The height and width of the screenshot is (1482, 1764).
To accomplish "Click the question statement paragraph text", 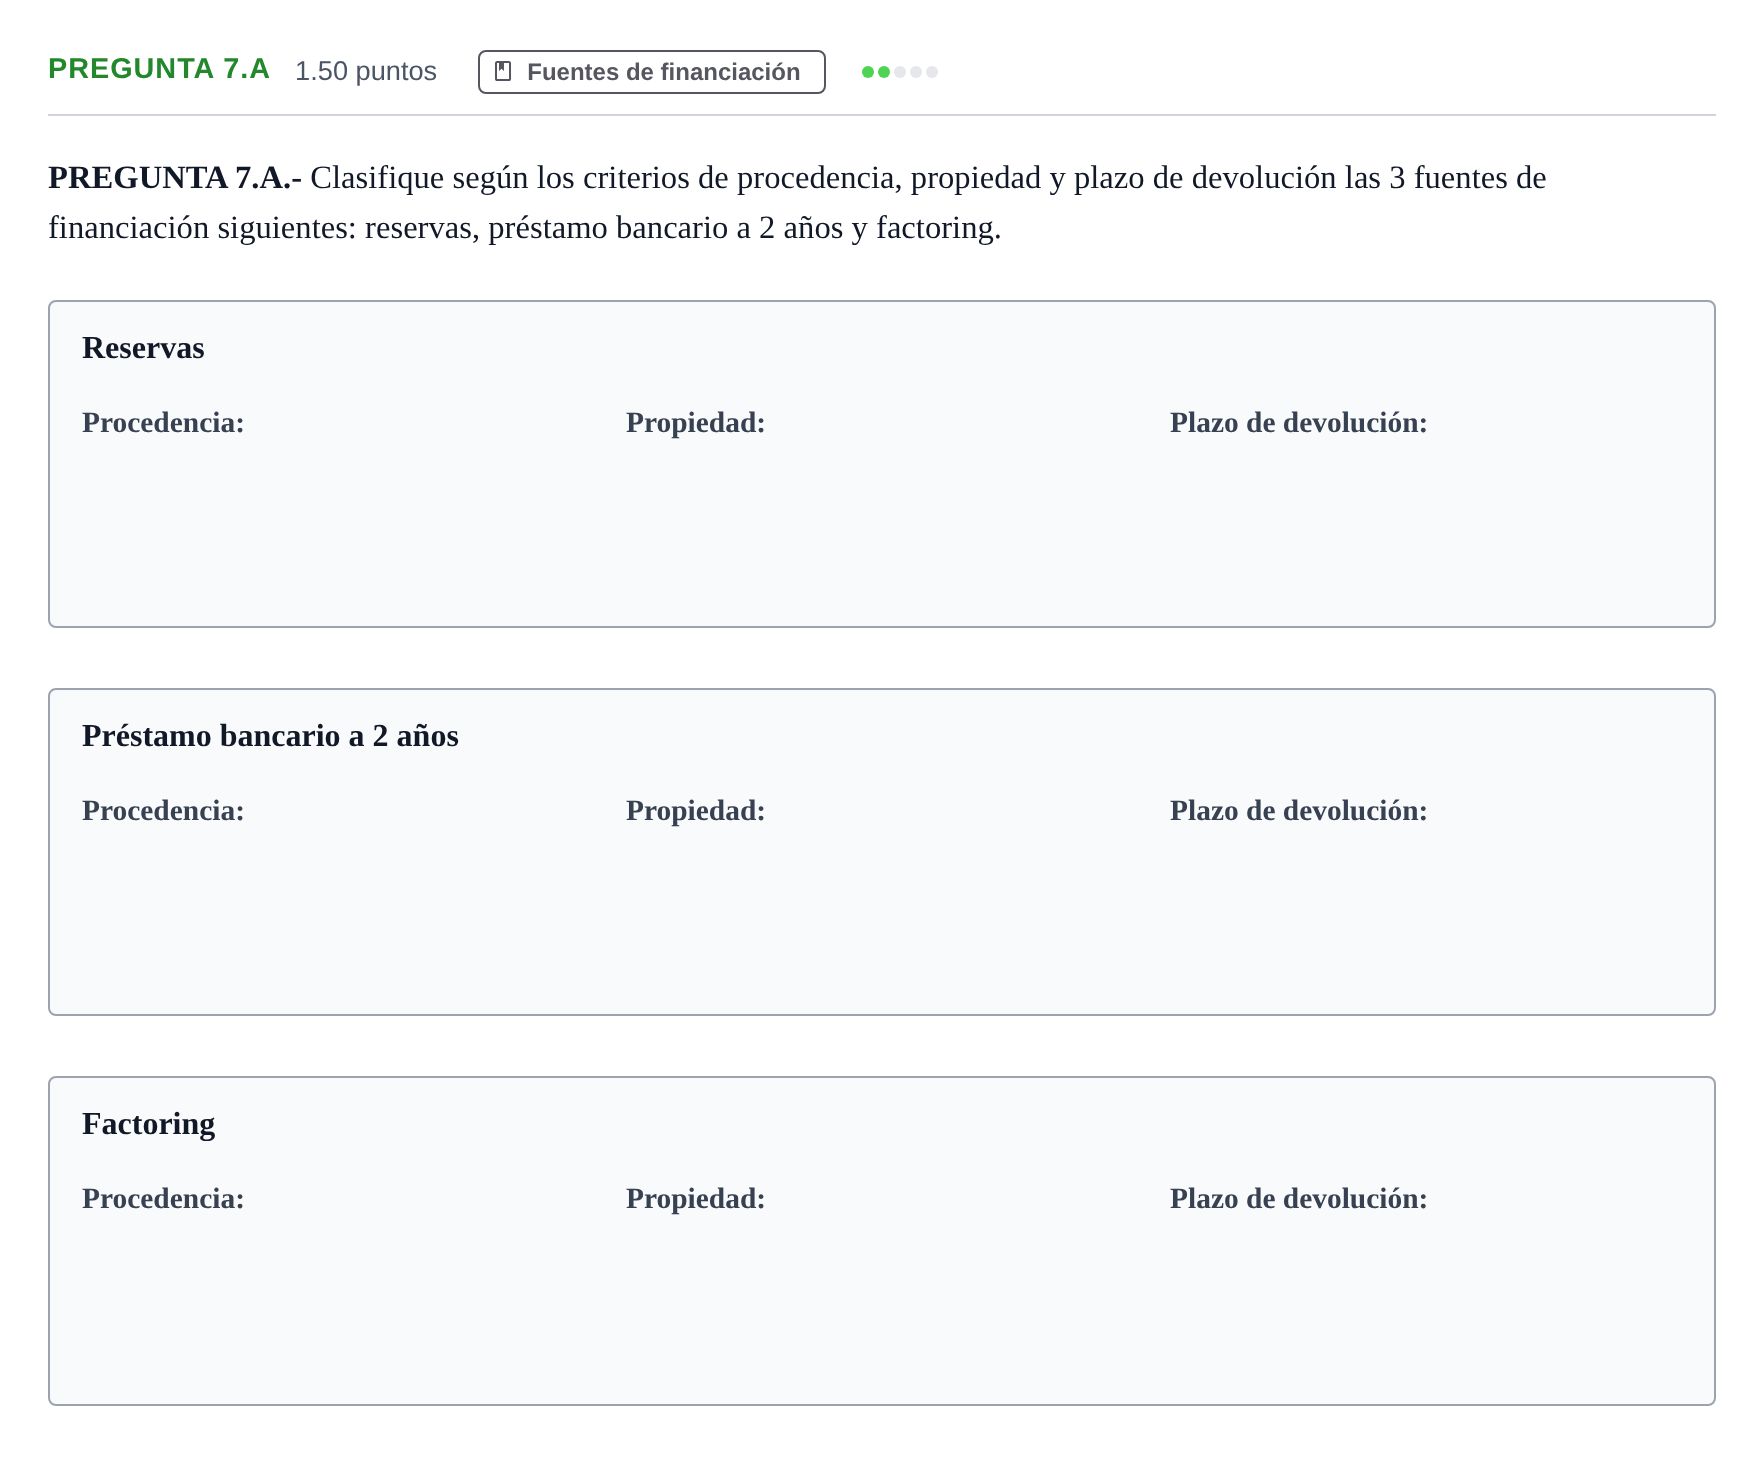I will point(797,203).
